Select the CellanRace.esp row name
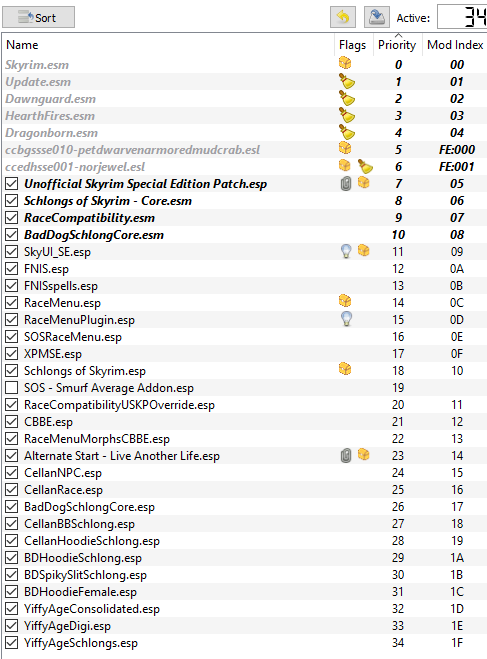Screen dimensions: 487x659 click(x=63, y=490)
